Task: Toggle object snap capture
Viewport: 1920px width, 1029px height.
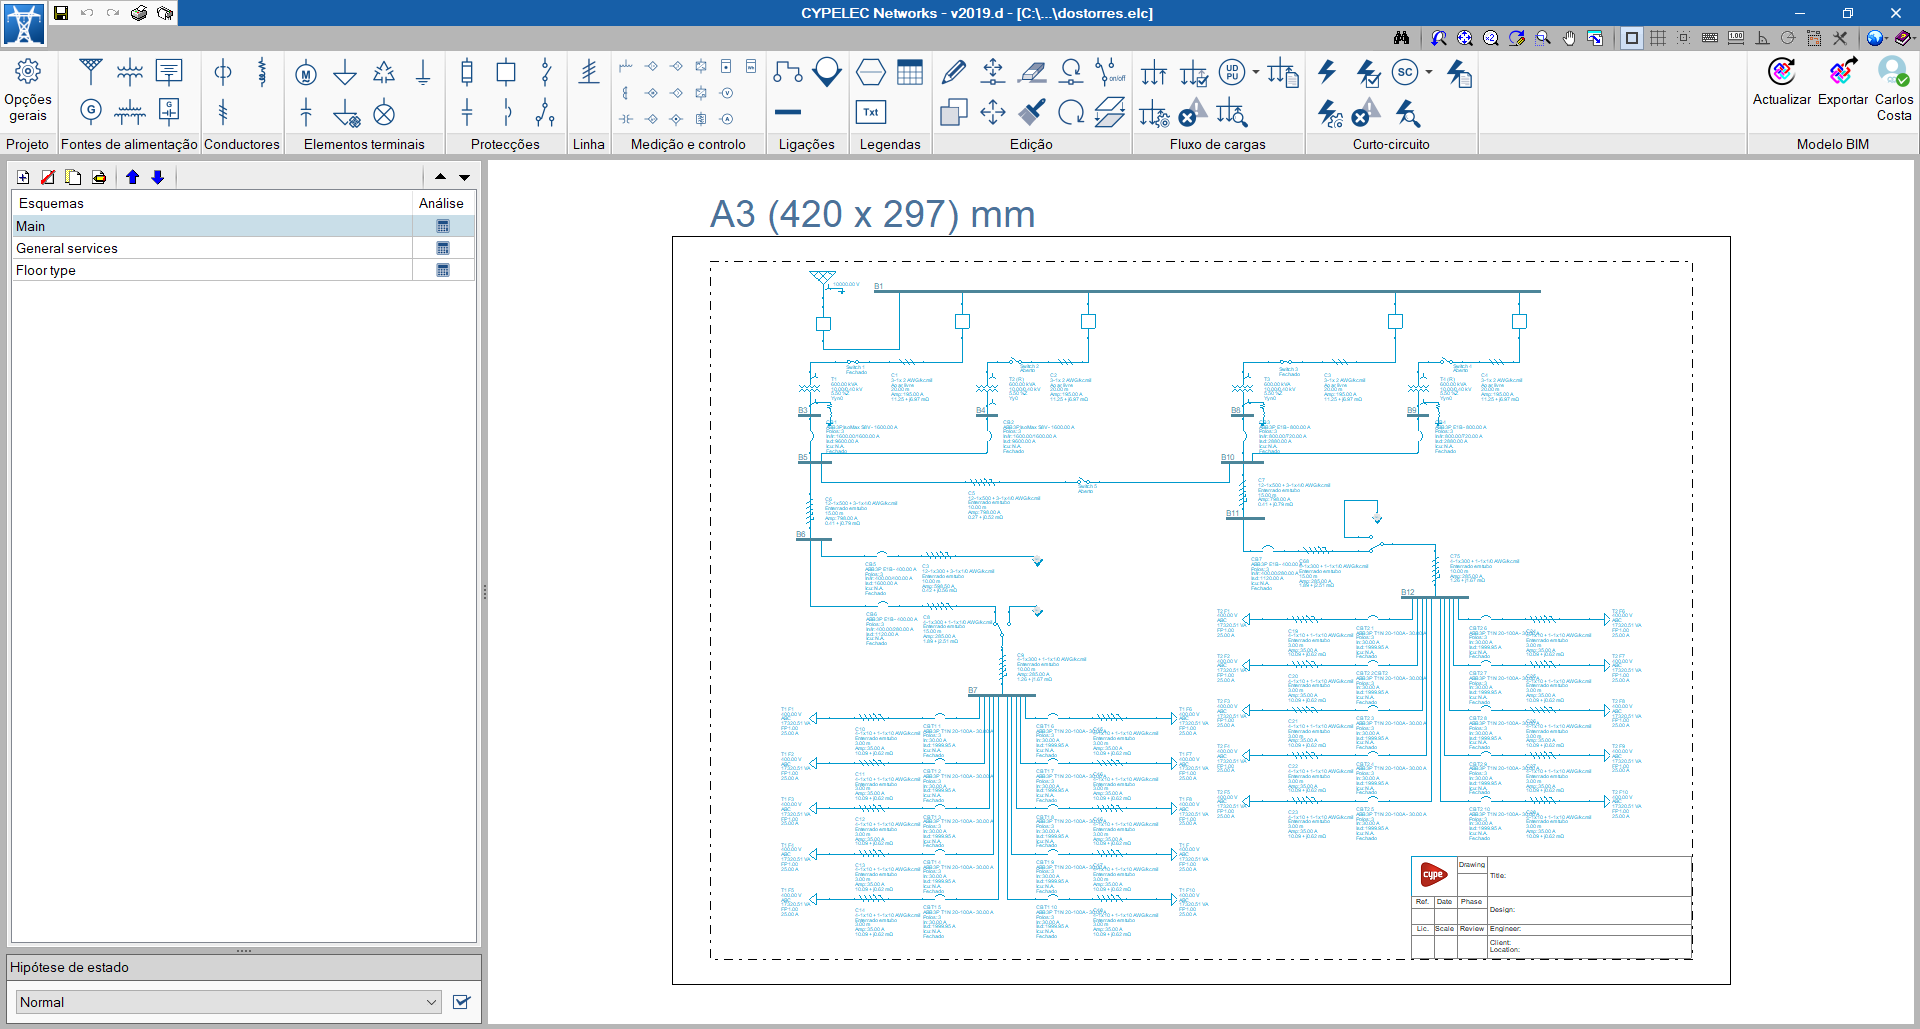Action: click(x=1684, y=38)
